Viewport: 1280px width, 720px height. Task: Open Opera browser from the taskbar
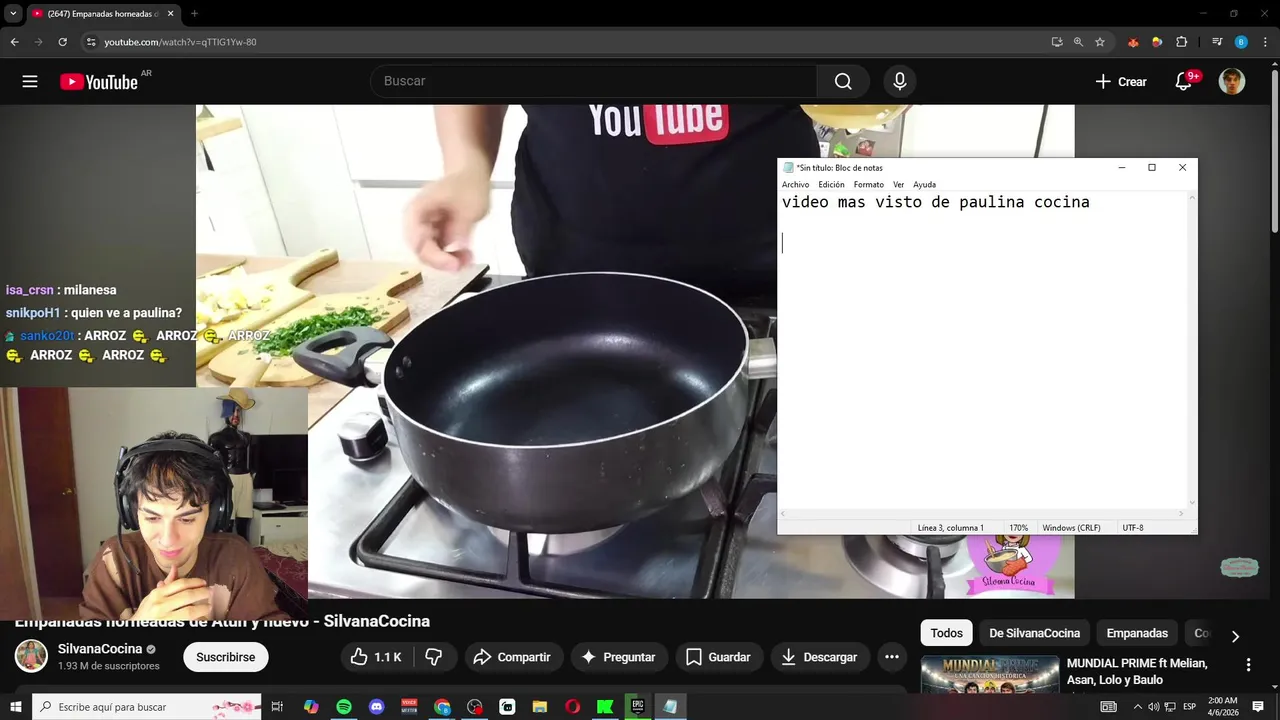pyautogui.click(x=572, y=707)
